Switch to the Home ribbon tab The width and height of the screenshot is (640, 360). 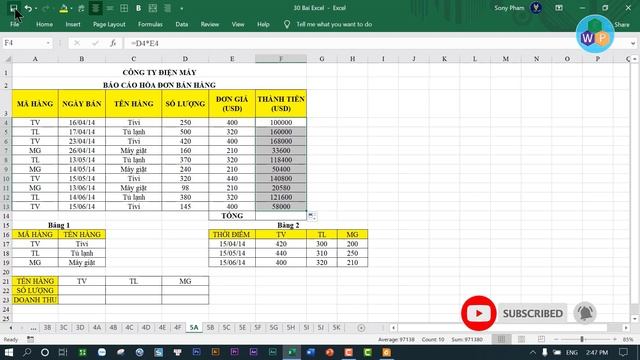[x=44, y=24]
